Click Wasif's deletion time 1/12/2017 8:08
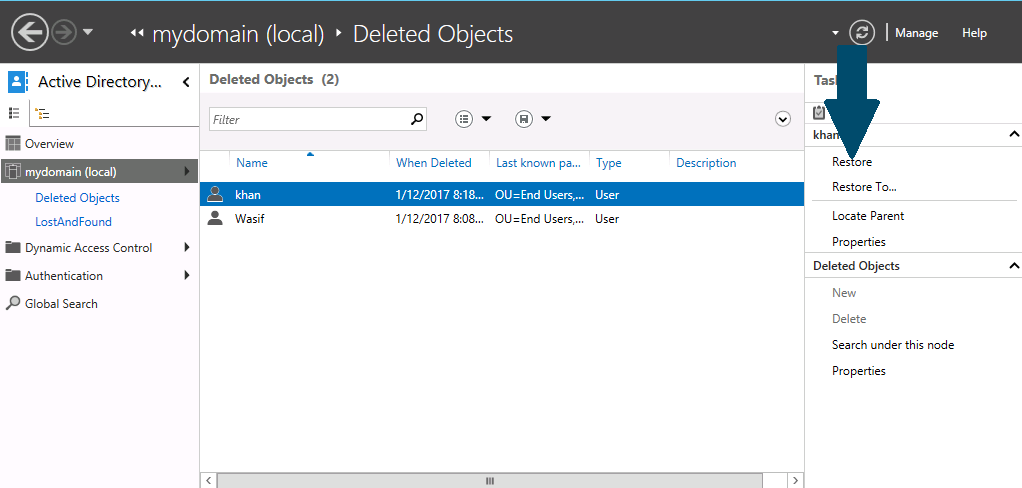 coord(439,219)
